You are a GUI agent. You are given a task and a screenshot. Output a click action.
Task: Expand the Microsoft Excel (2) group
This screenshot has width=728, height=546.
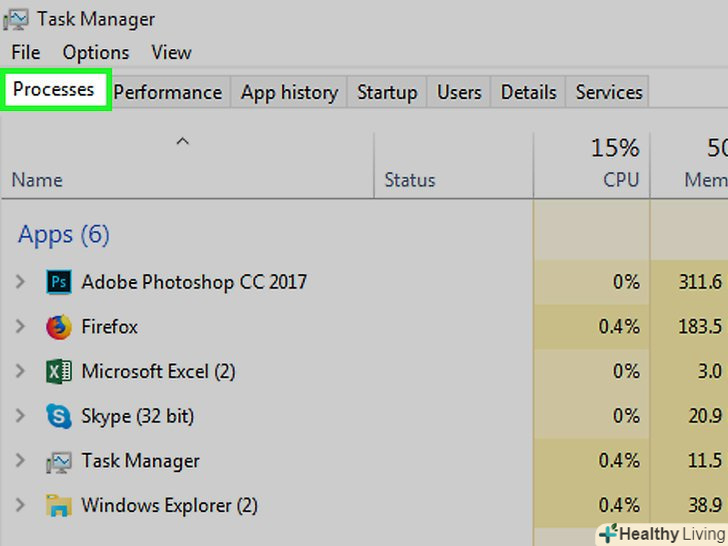(20, 372)
